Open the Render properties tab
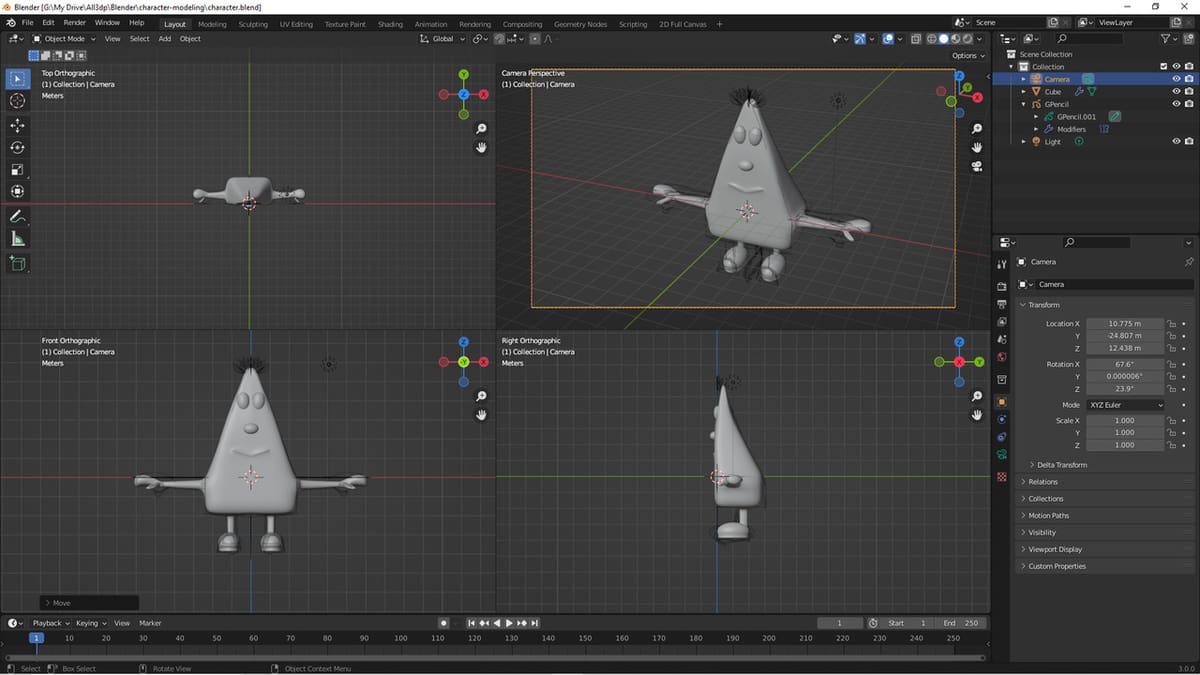 1002,287
